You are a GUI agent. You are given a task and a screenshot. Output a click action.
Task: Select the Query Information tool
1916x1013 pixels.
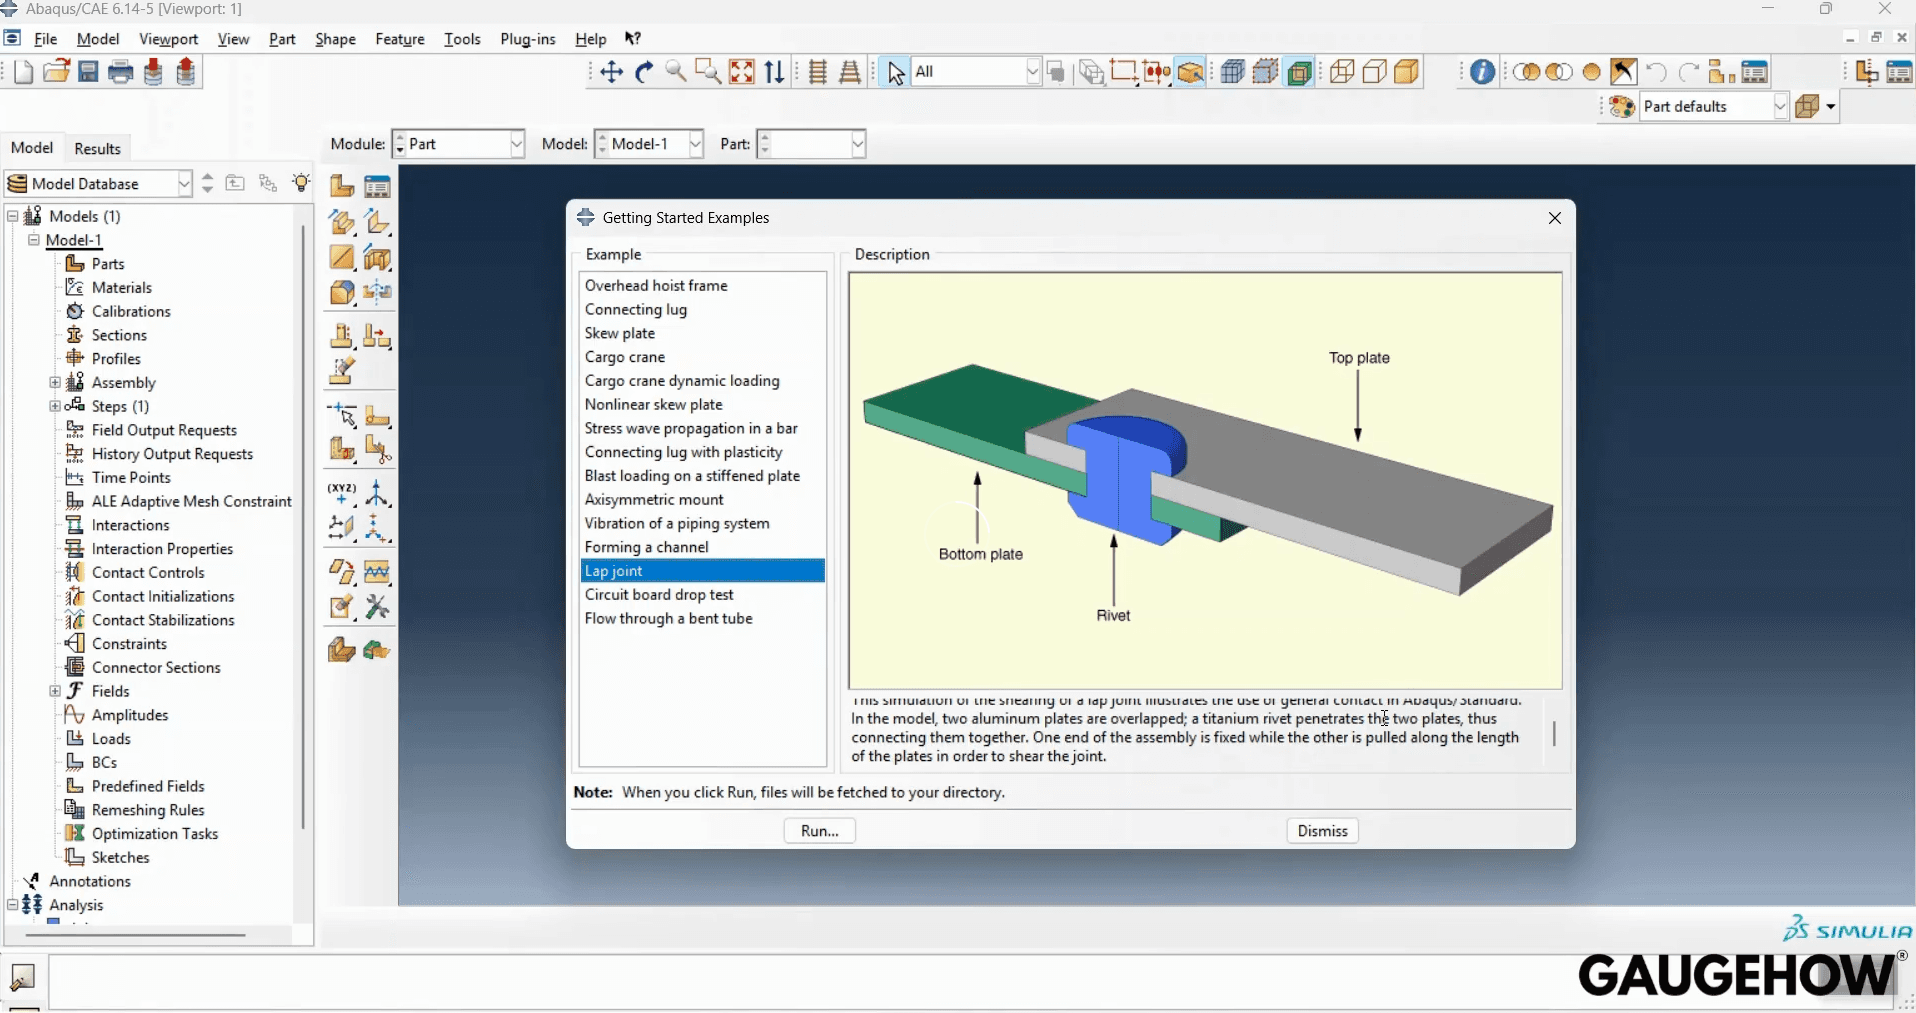[x=1481, y=71]
